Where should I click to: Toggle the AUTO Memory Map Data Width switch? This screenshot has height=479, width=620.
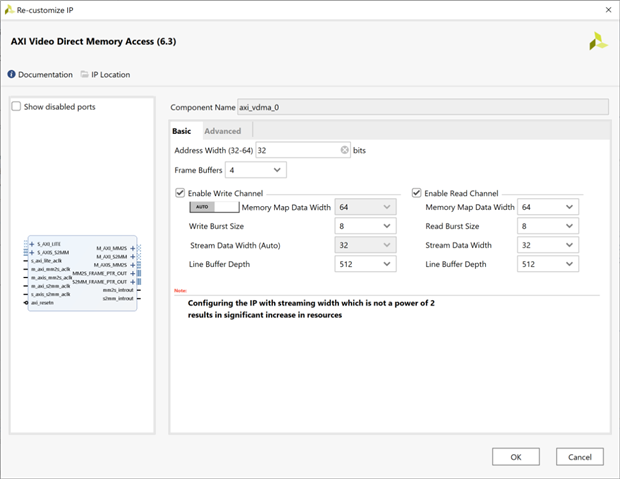tap(214, 207)
